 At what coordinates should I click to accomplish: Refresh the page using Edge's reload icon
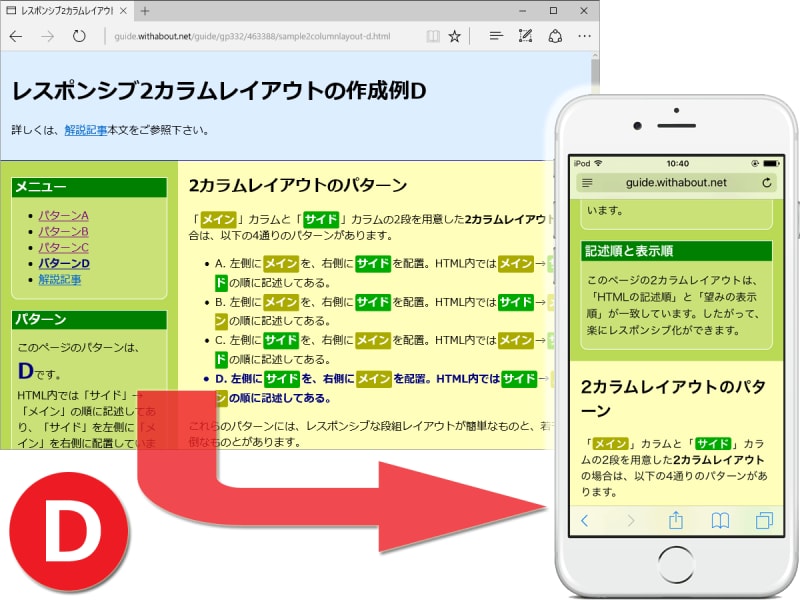pos(80,35)
